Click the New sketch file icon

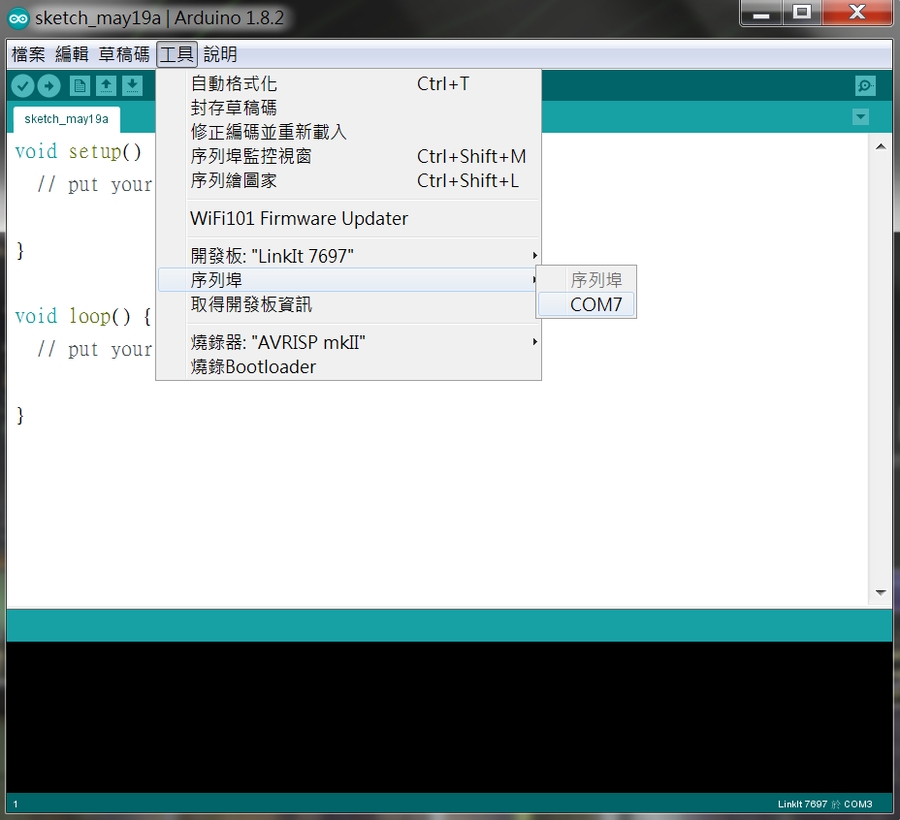(79, 86)
